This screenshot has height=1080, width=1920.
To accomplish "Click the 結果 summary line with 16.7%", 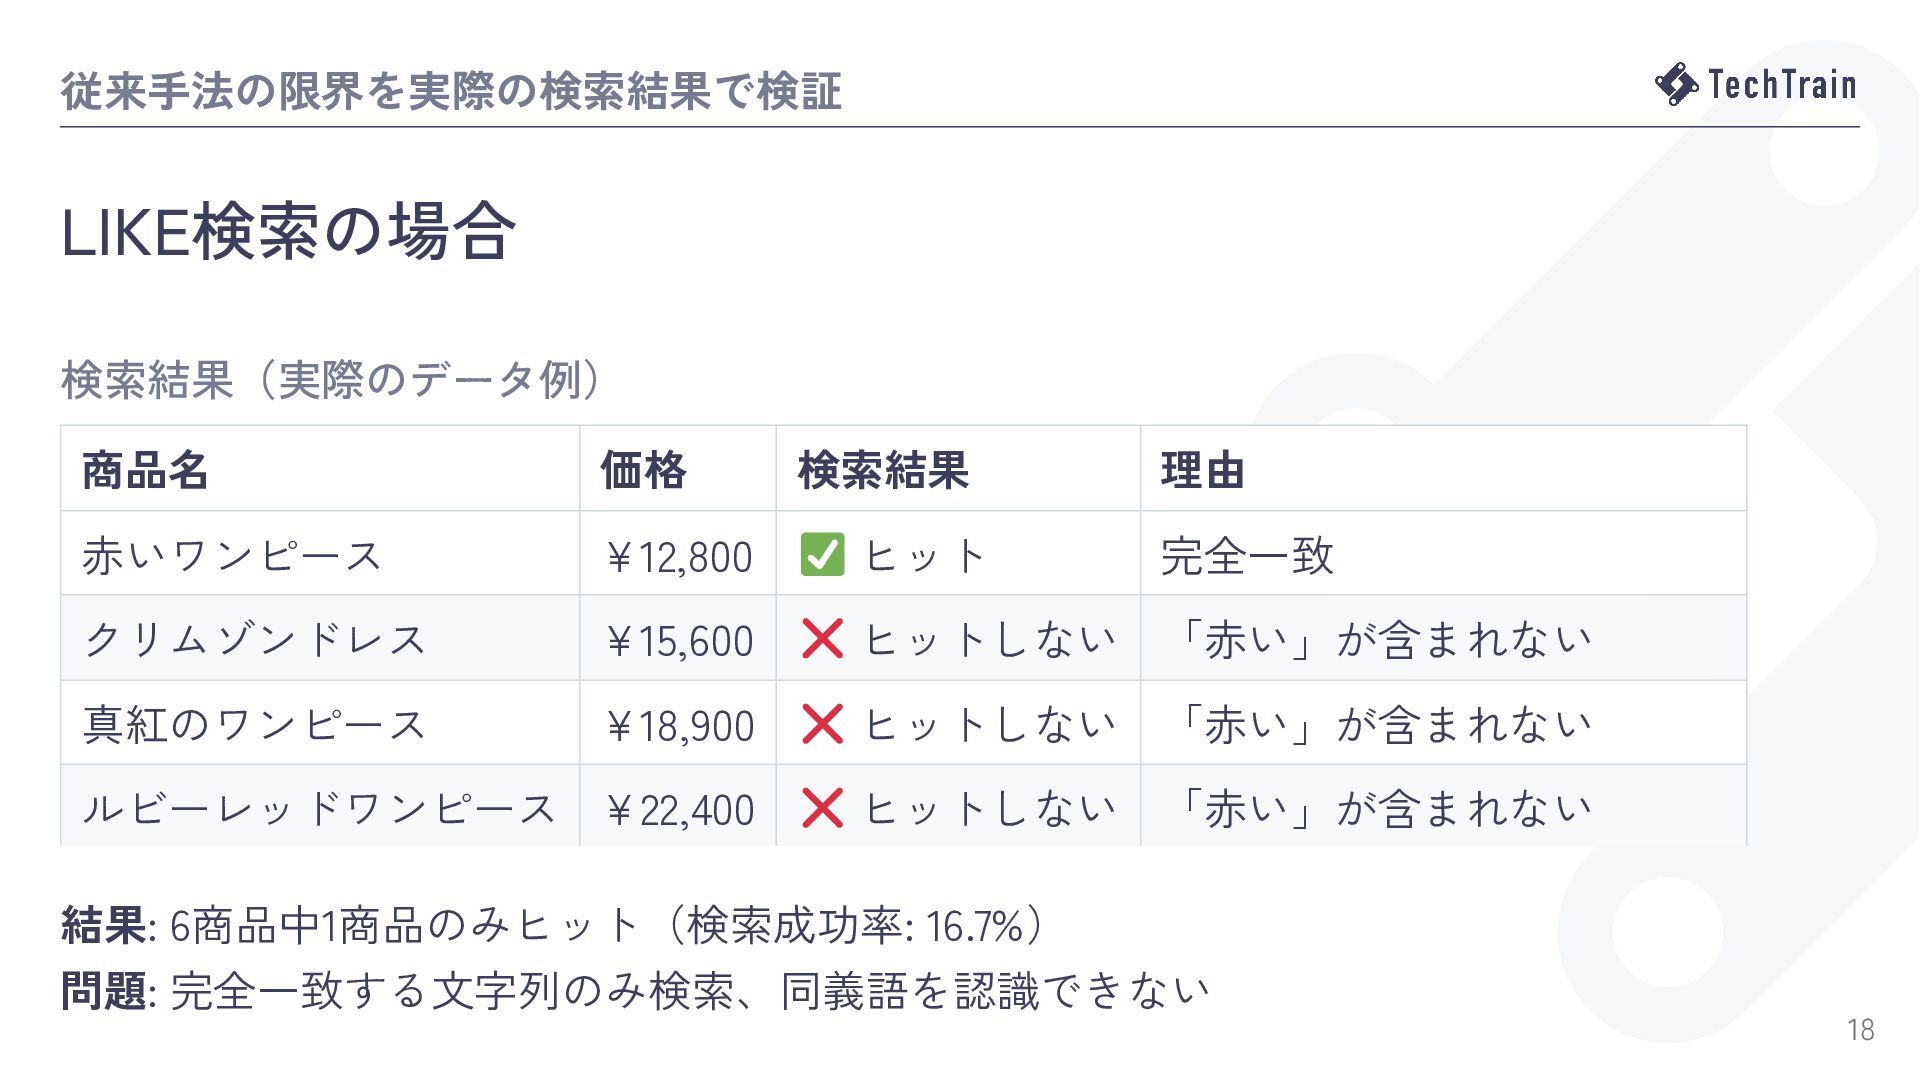I will pyautogui.click(x=552, y=926).
